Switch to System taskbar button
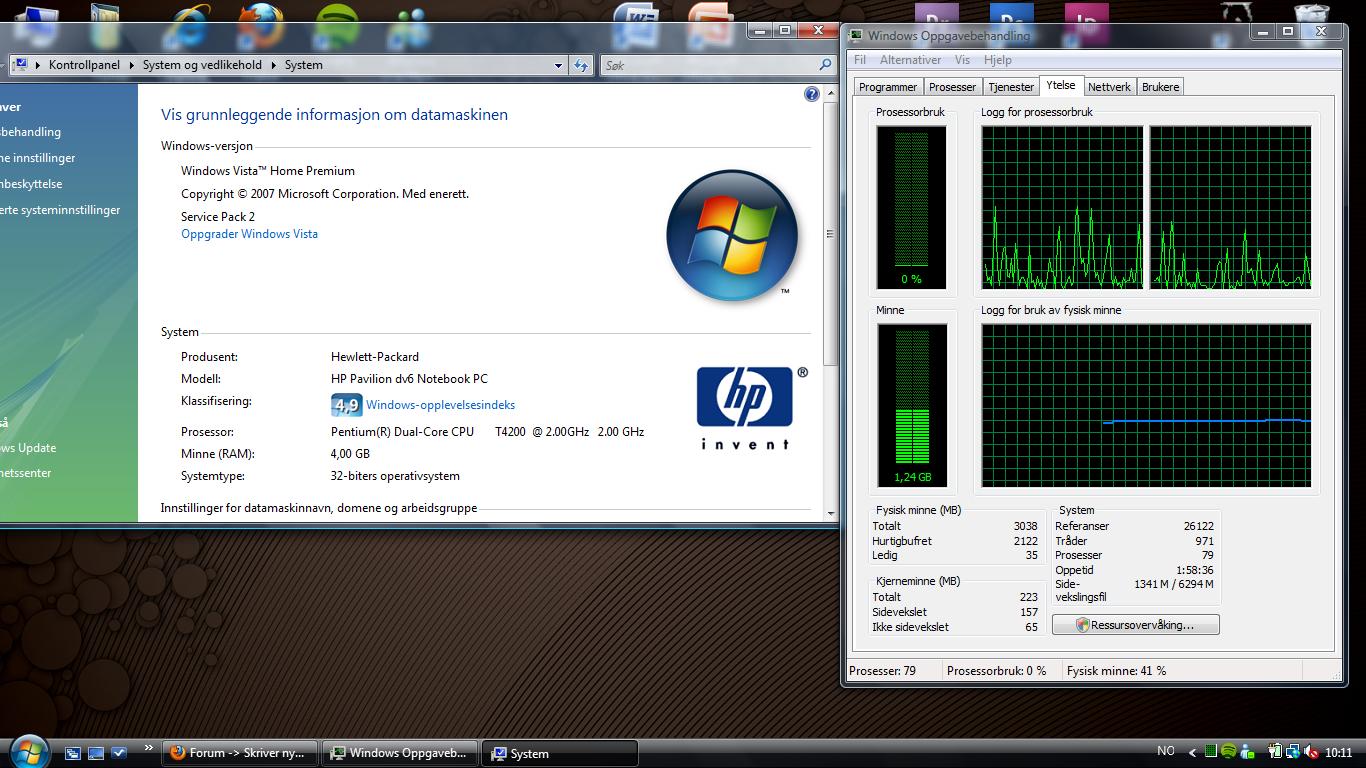The height and width of the screenshot is (768, 1366). [x=560, y=753]
